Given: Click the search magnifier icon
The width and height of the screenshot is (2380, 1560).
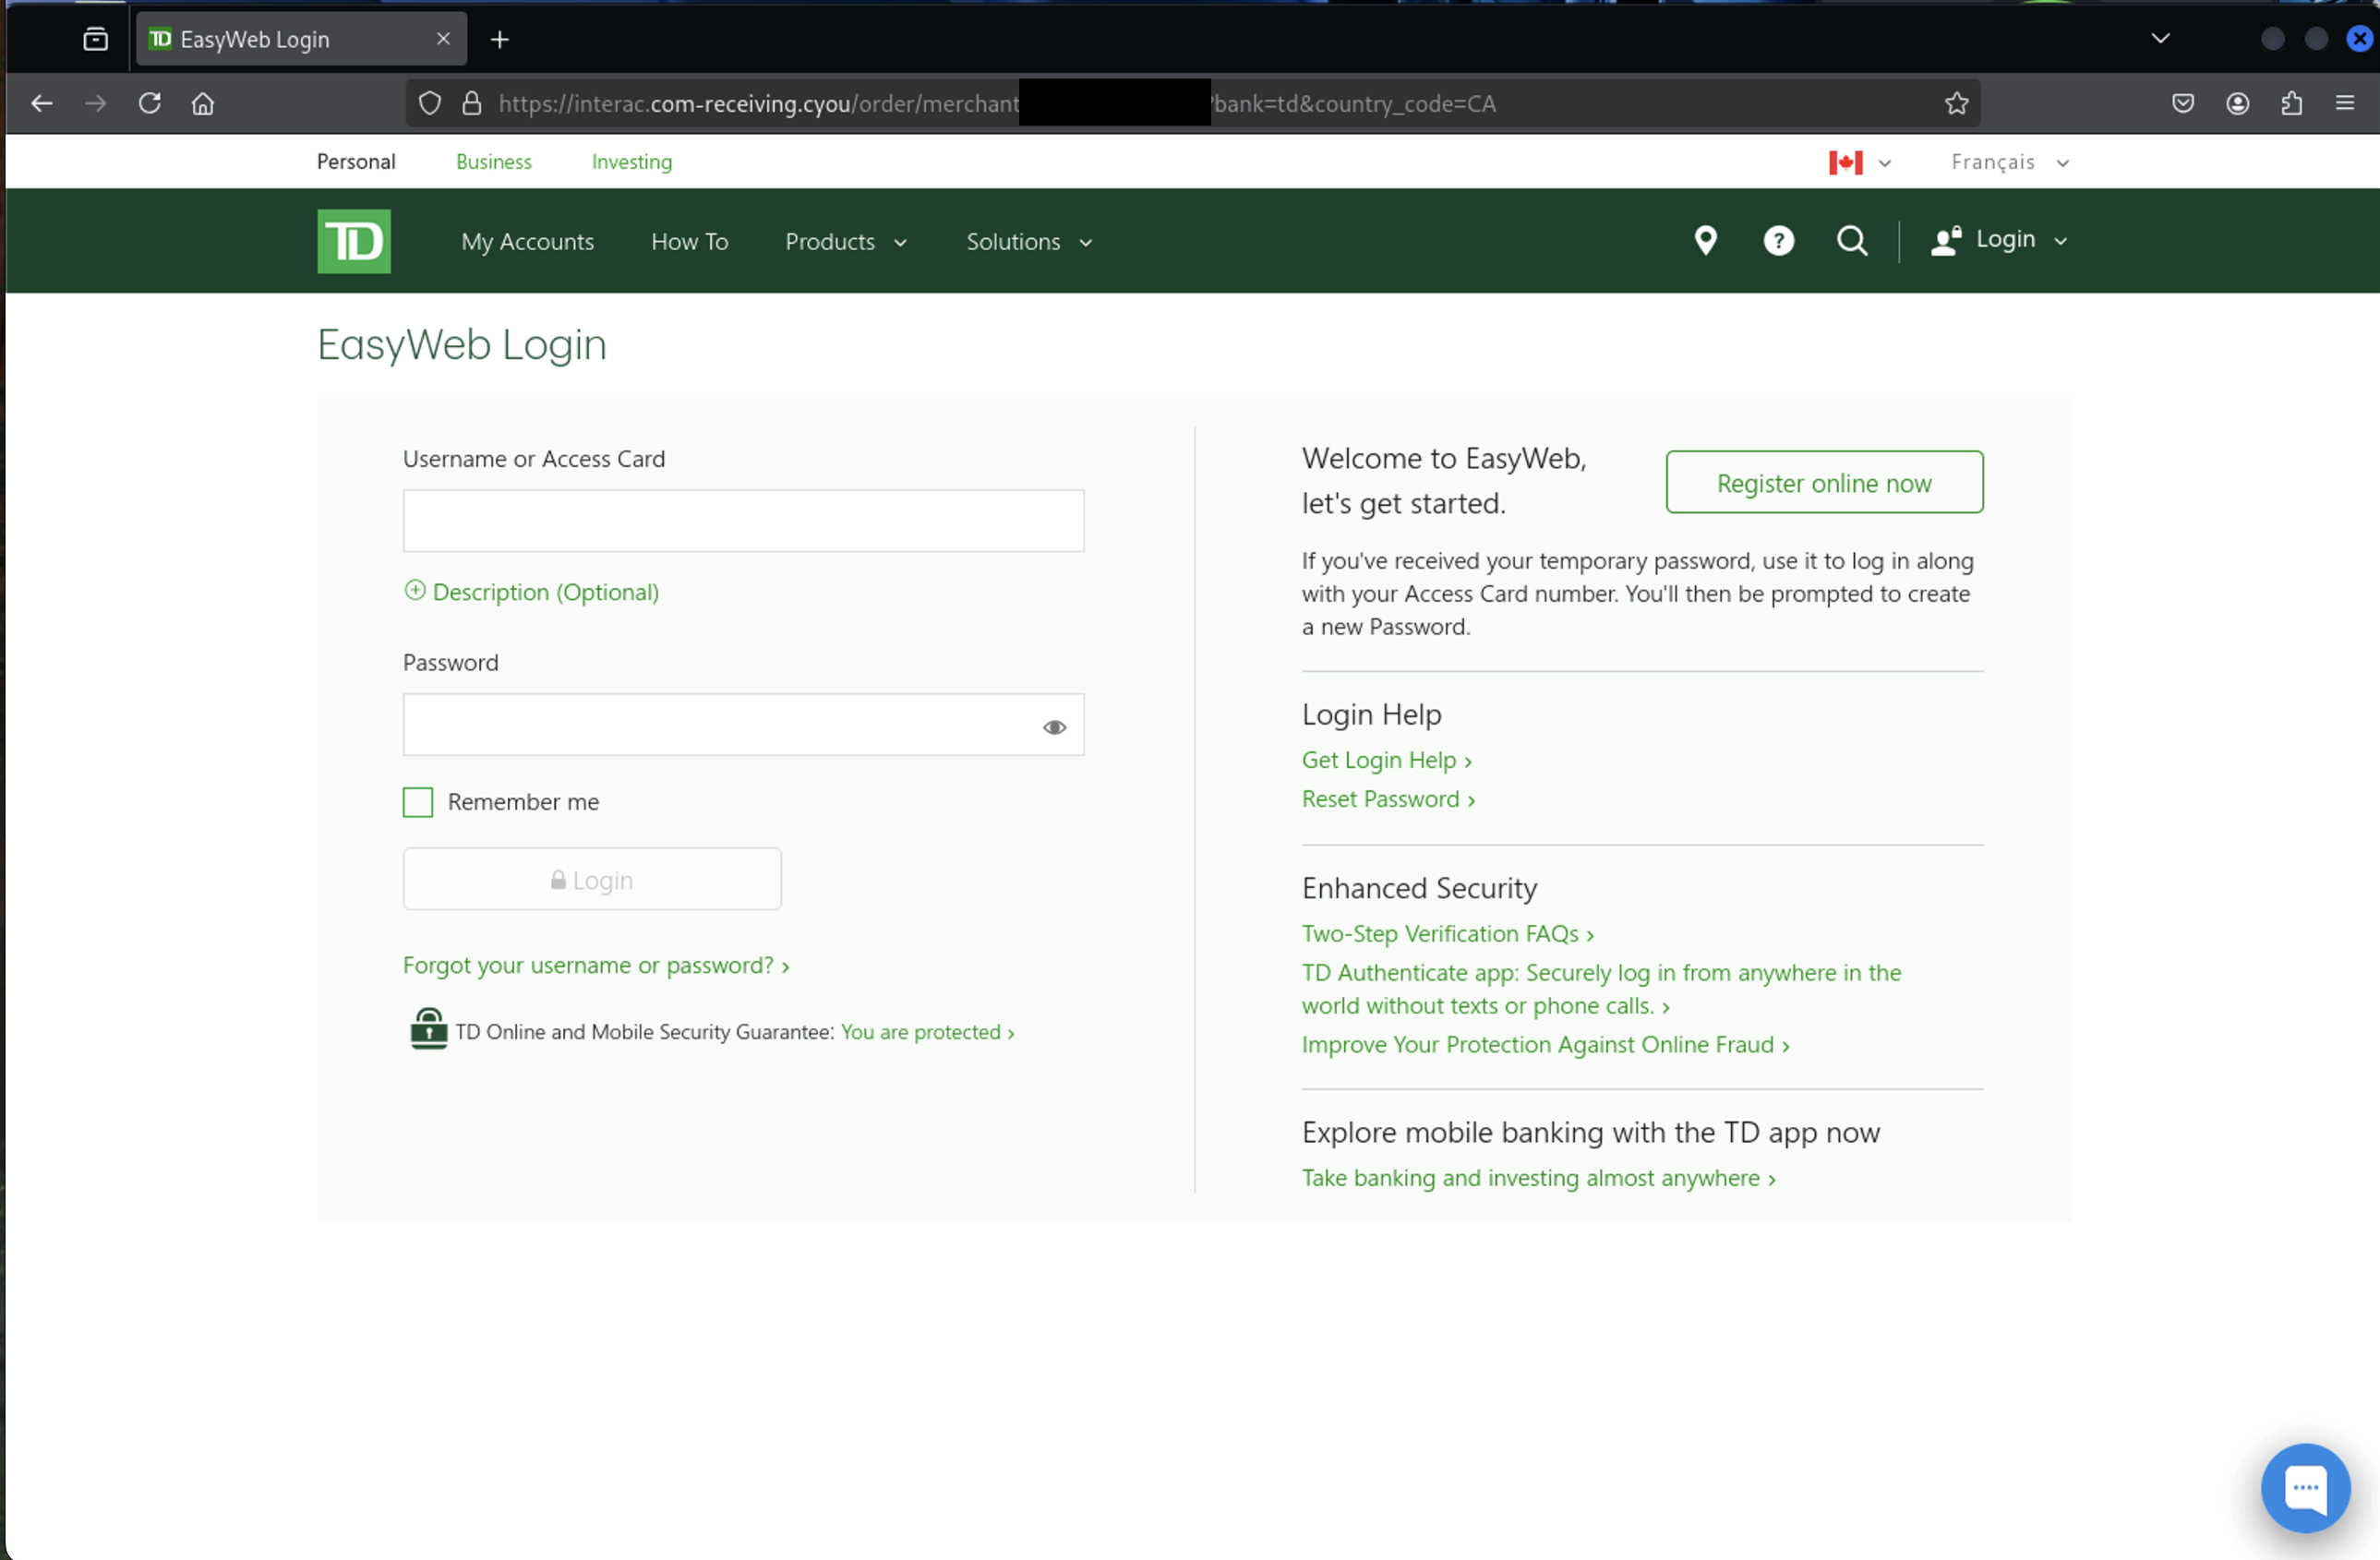Looking at the screenshot, I should (x=1851, y=240).
